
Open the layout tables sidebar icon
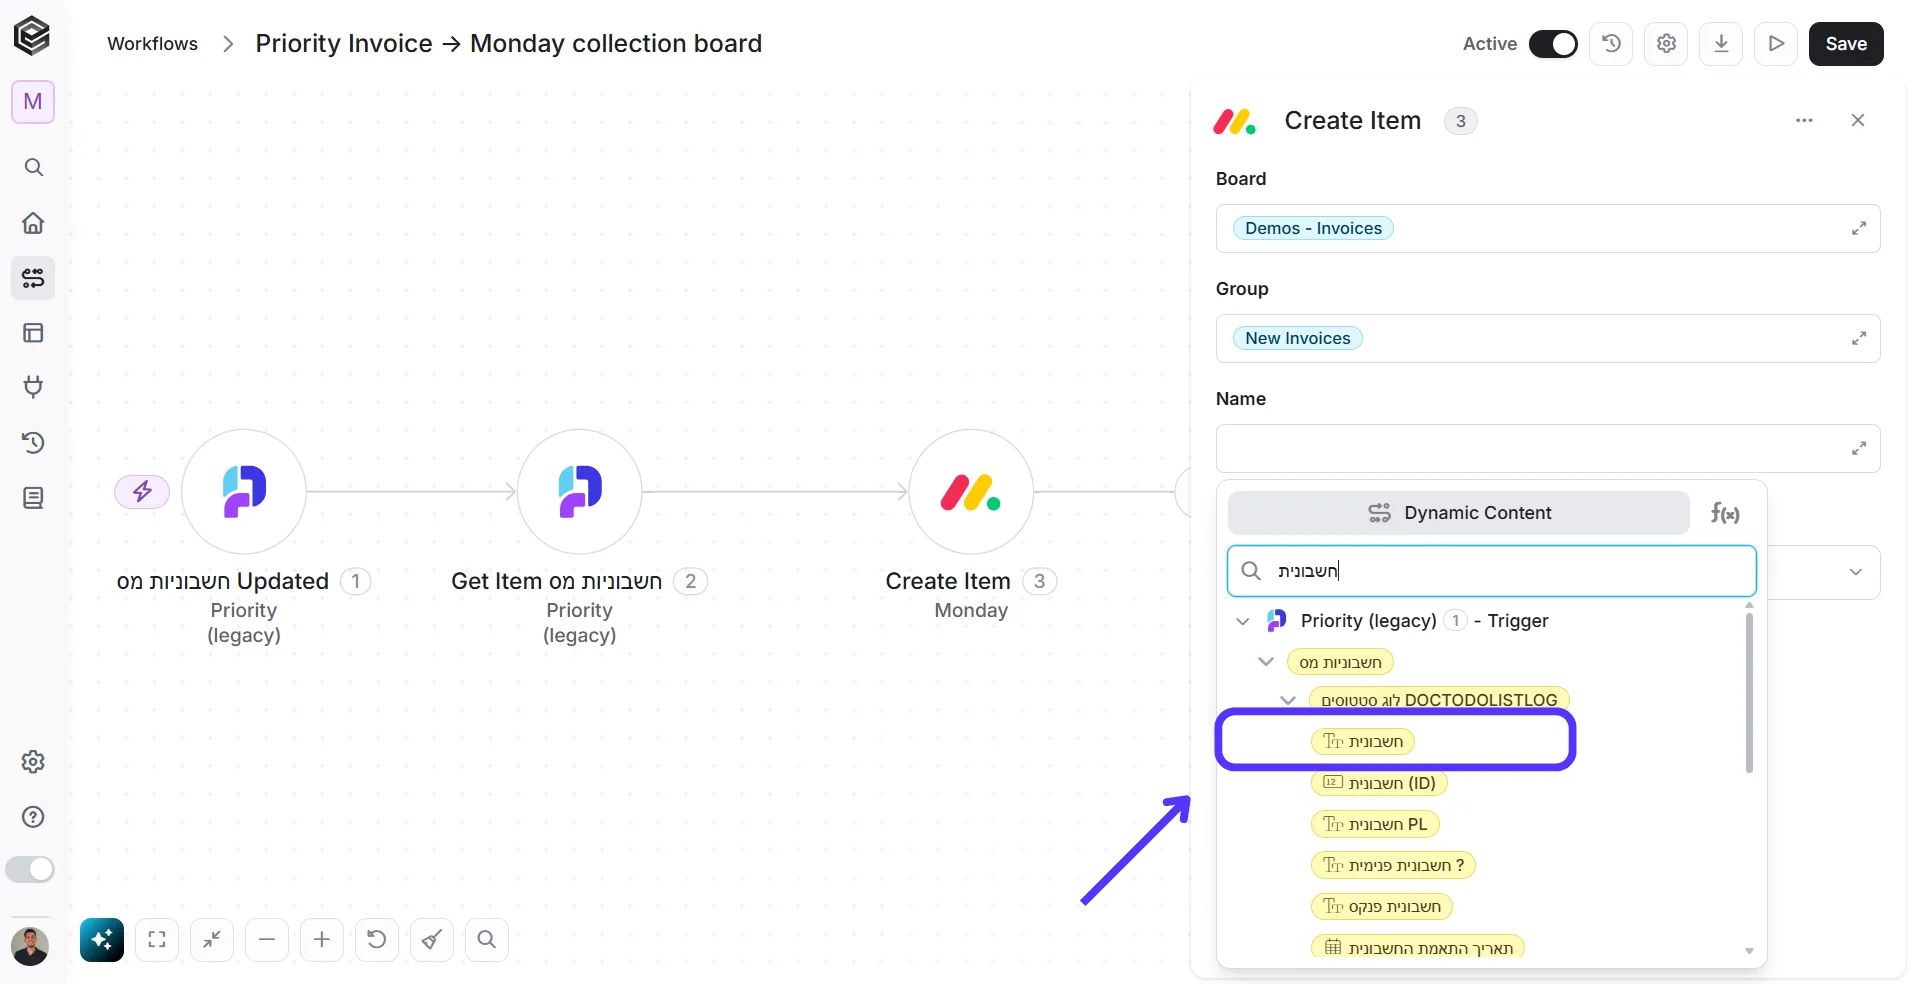(33, 332)
